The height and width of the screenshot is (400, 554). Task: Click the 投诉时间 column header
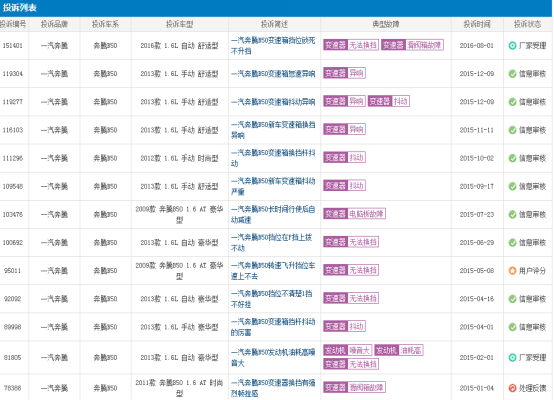[477, 24]
